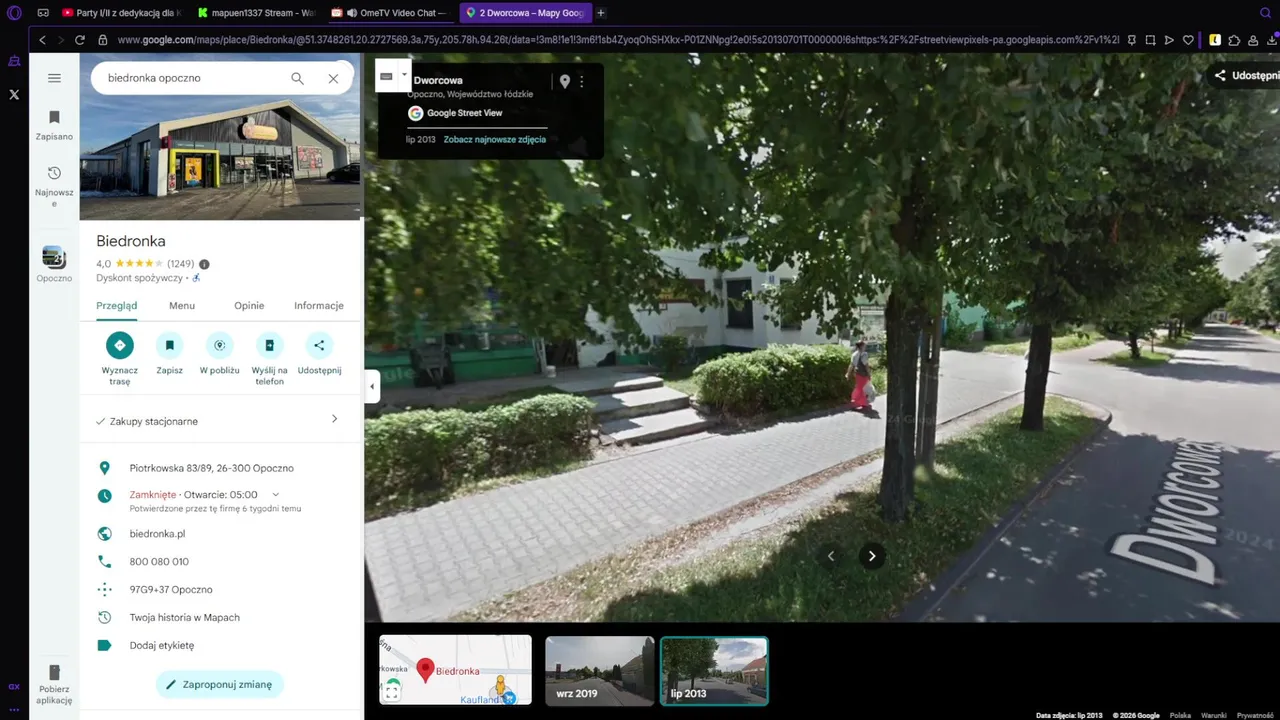Open the Biedronka mini map thumbnail
Image resolution: width=1280 pixels, height=720 pixels.
point(455,670)
